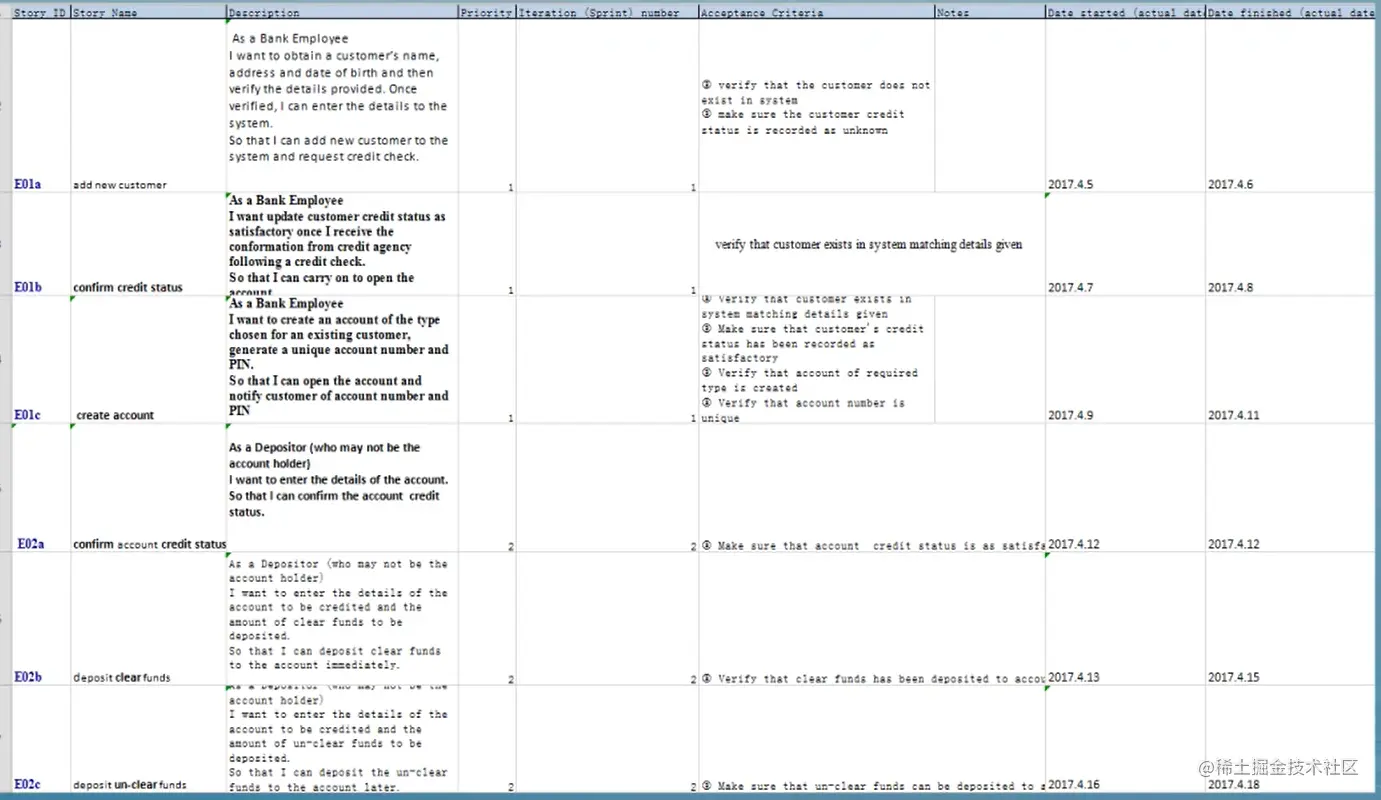Click the sprint number in row E01b

click(x=692, y=290)
